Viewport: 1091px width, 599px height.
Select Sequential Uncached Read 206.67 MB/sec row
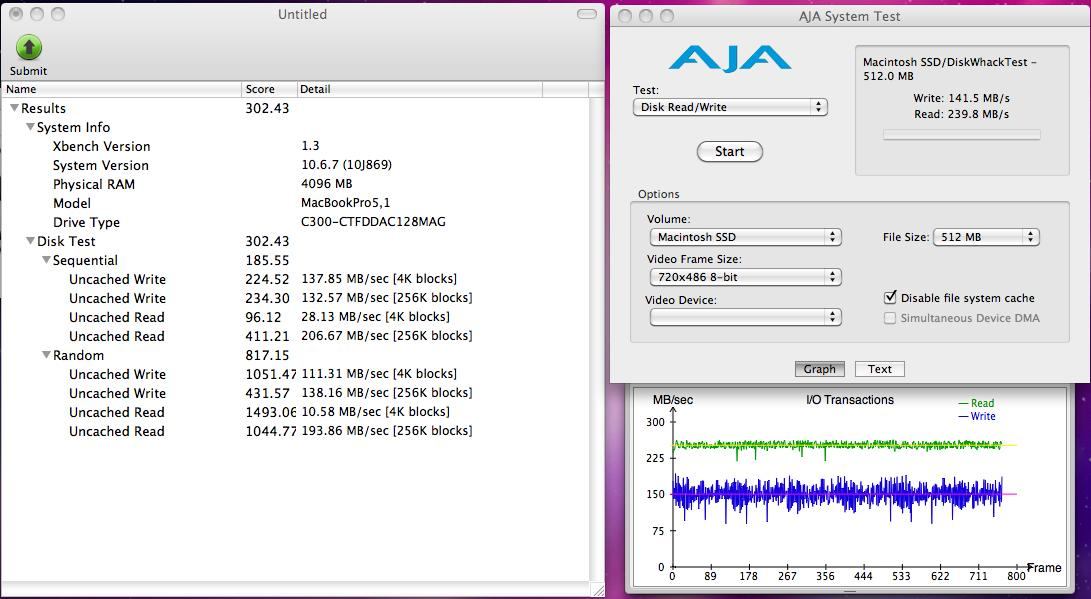click(295, 336)
